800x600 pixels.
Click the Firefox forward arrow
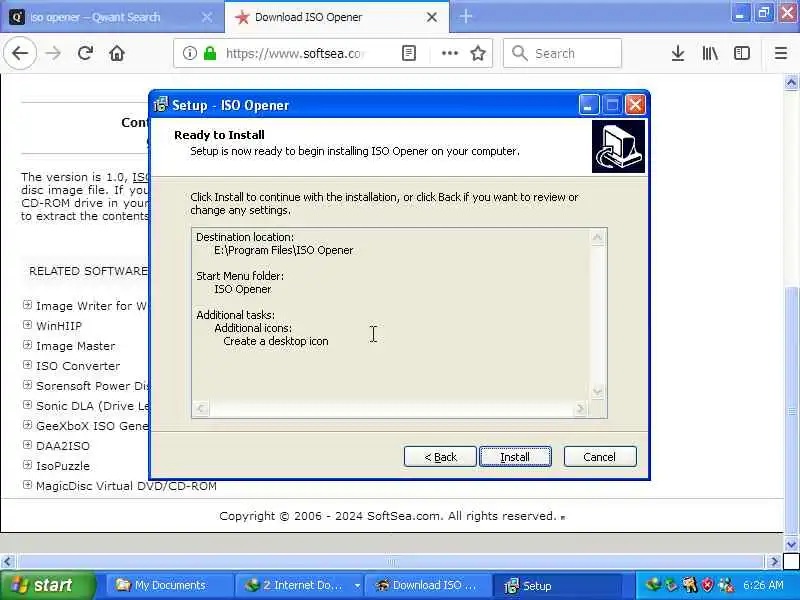(53, 53)
